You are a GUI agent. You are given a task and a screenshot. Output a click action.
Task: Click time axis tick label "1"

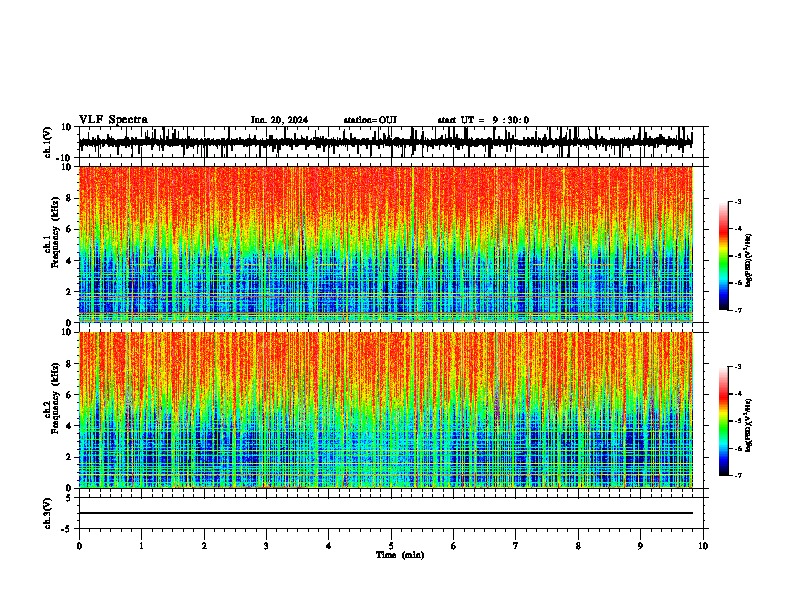(142, 546)
